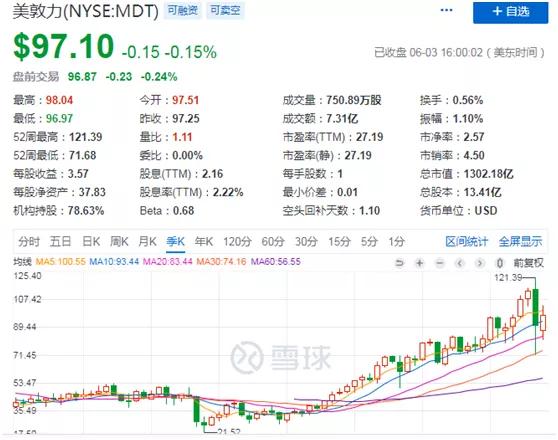This screenshot has height=440, width=558.
Task: Click the MA5:100.55 indicator label
Action: pyautogui.click(x=60, y=262)
